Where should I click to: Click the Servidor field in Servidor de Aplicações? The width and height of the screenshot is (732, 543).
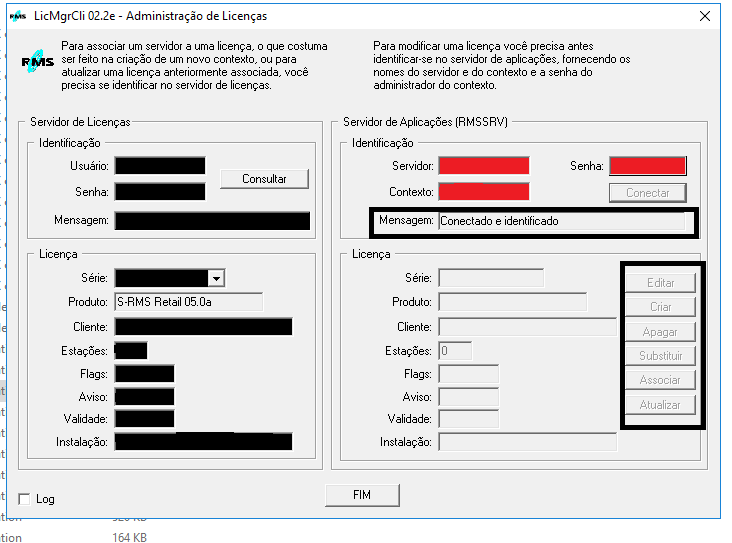[484, 166]
